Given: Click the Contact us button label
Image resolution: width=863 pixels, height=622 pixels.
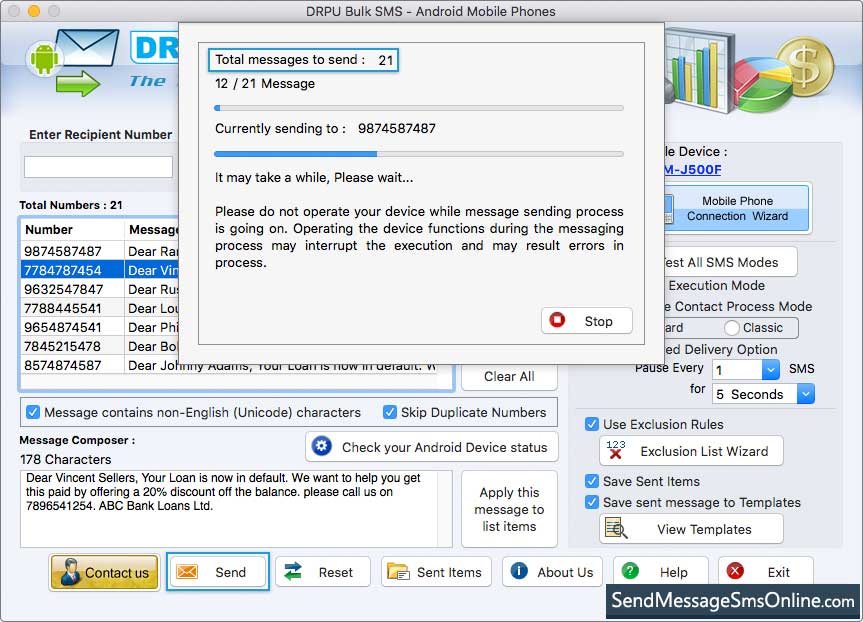Looking at the screenshot, I should click(117, 573).
